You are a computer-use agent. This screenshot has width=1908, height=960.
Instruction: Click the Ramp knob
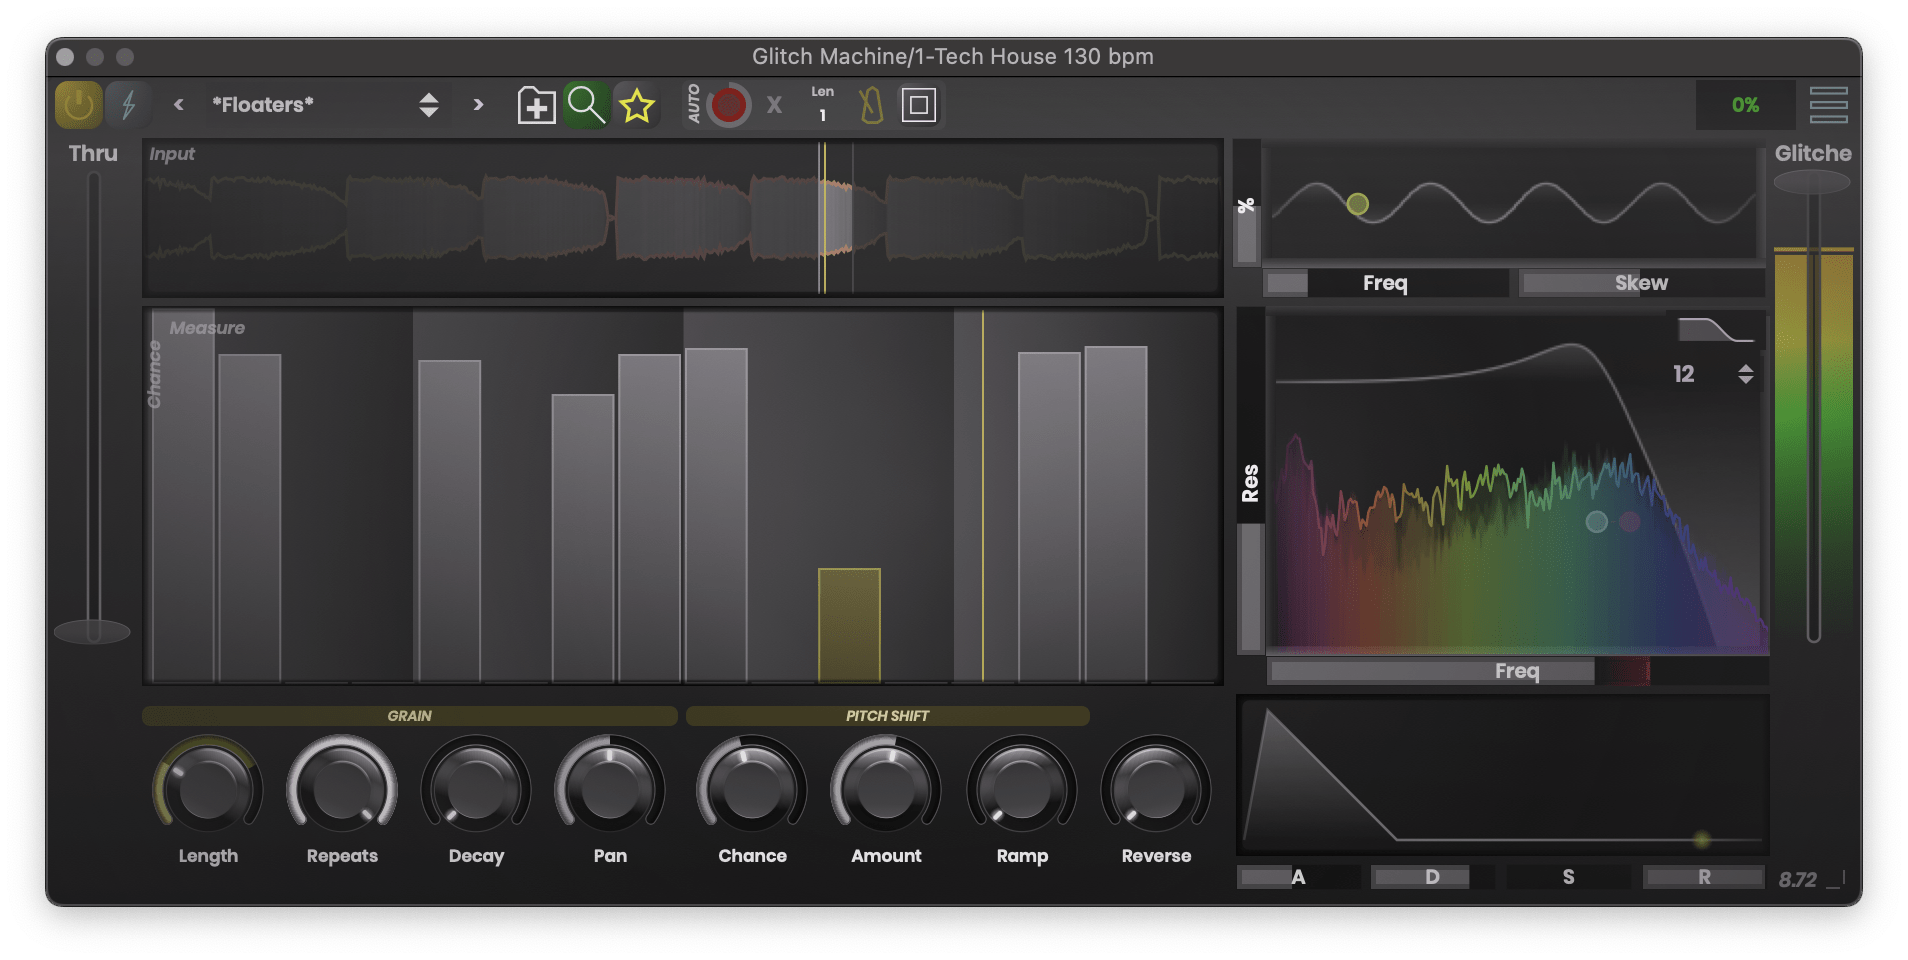[x=1022, y=789]
